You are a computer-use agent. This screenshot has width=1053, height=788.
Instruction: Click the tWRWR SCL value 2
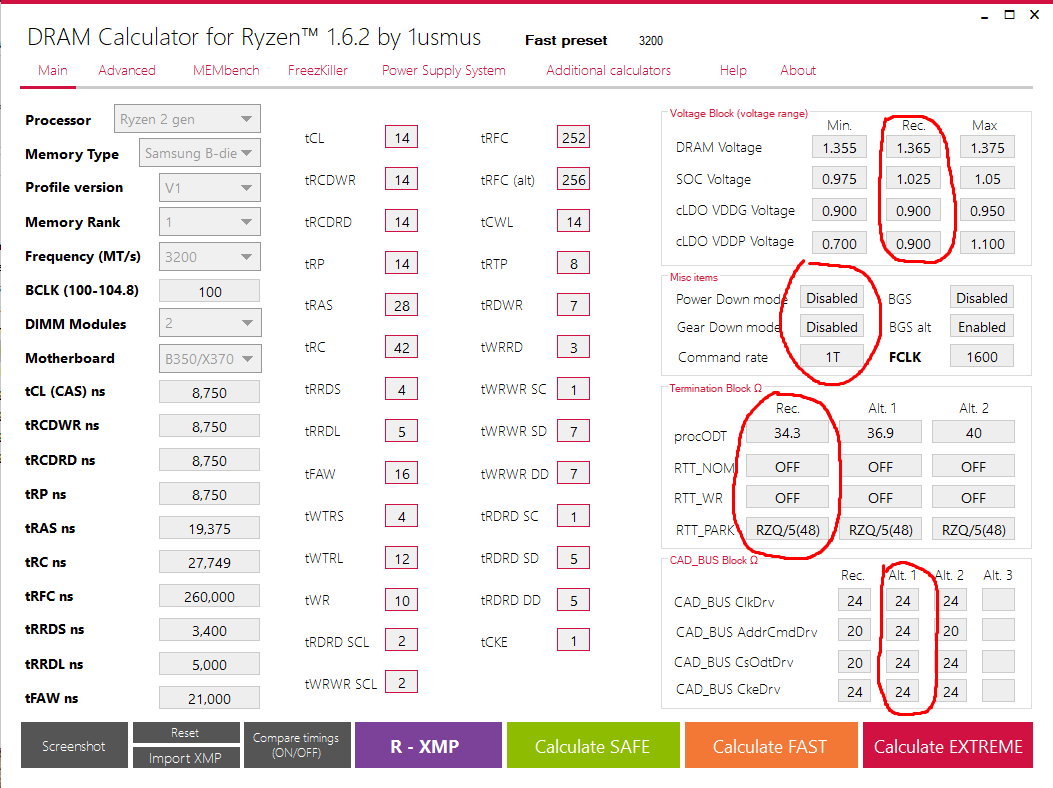click(x=402, y=683)
